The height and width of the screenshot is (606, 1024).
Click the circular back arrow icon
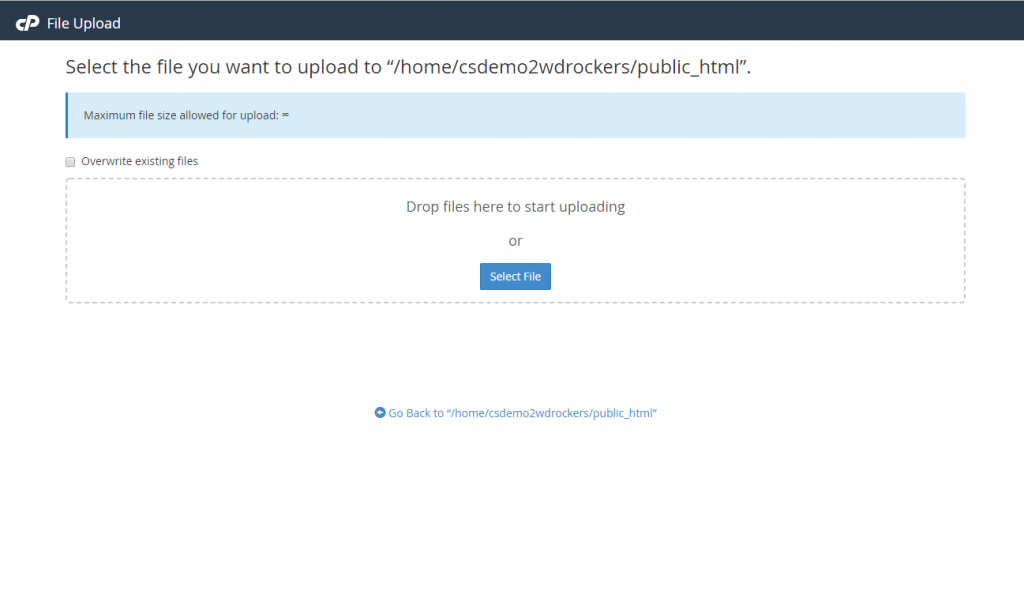click(380, 412)
